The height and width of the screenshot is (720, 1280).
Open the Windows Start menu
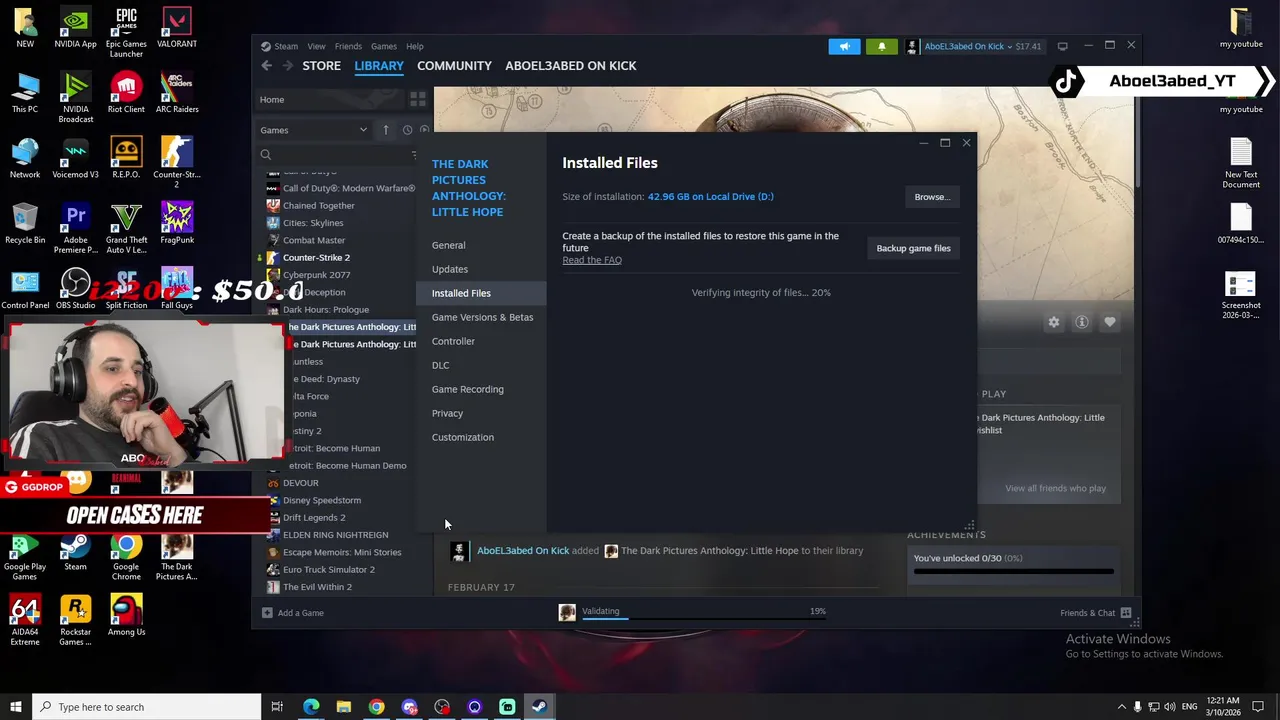coord(15,707)
